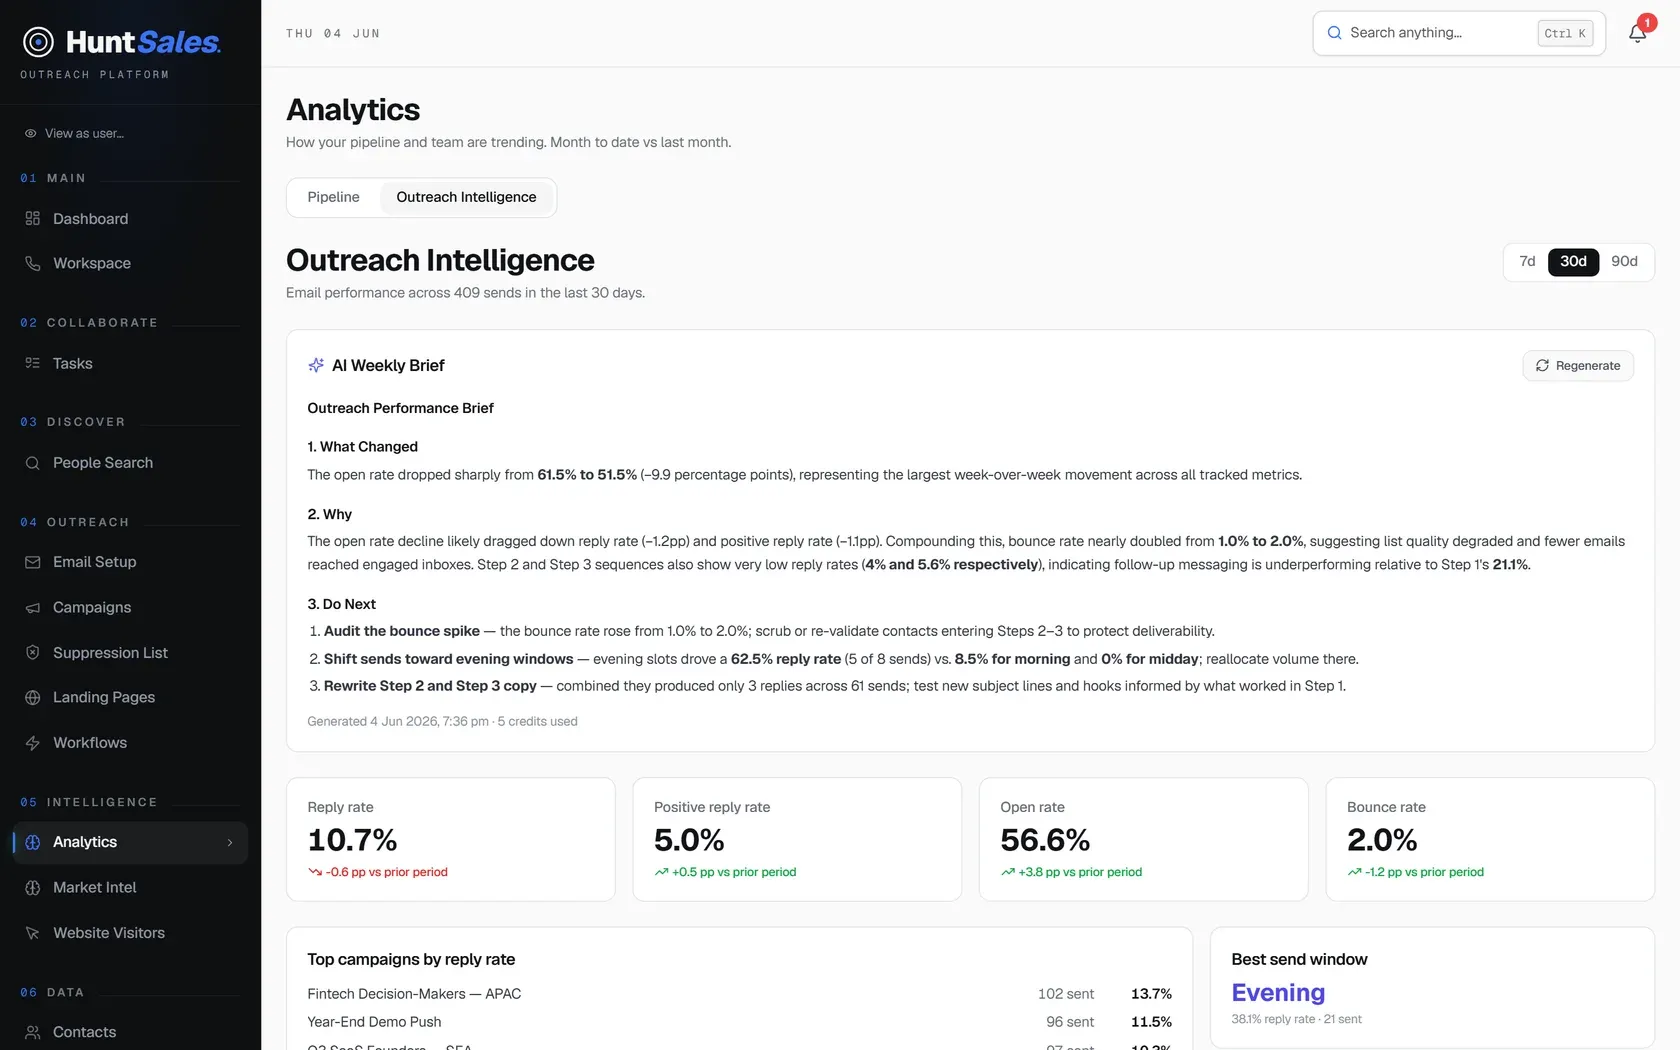Open Contacts in the sidebar

130,1032
